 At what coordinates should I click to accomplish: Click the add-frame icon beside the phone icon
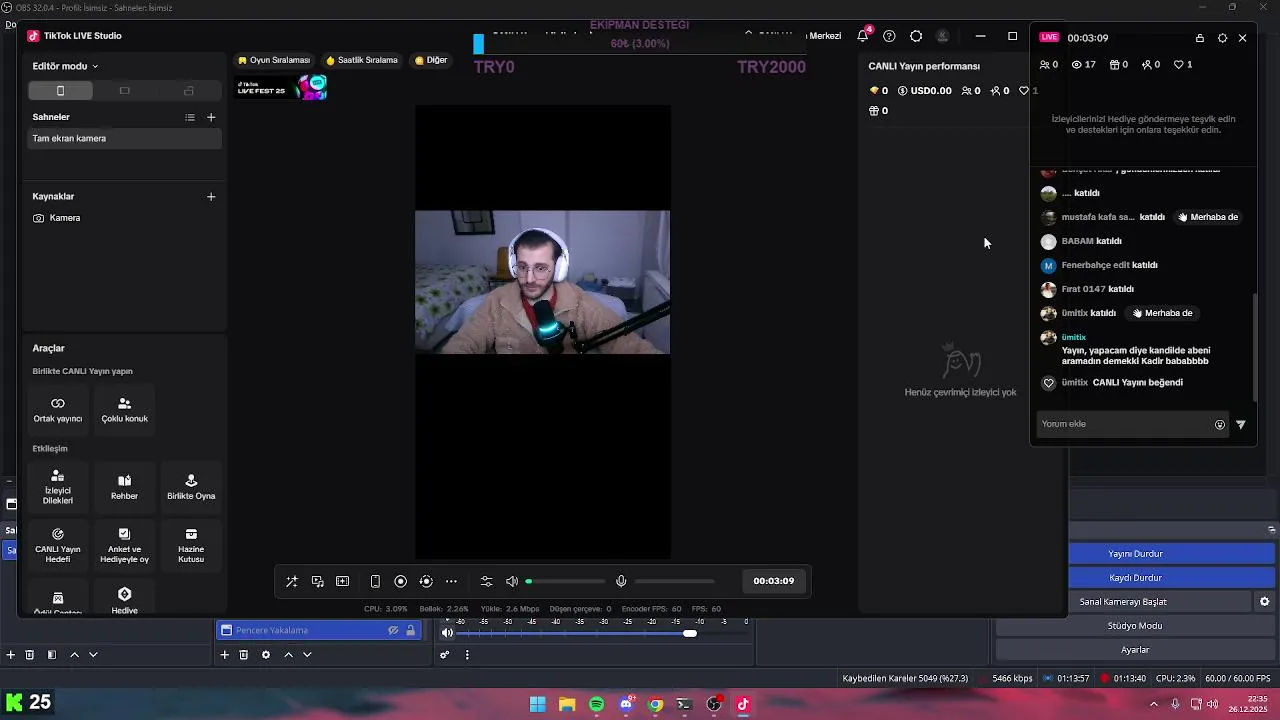(342, 581)
